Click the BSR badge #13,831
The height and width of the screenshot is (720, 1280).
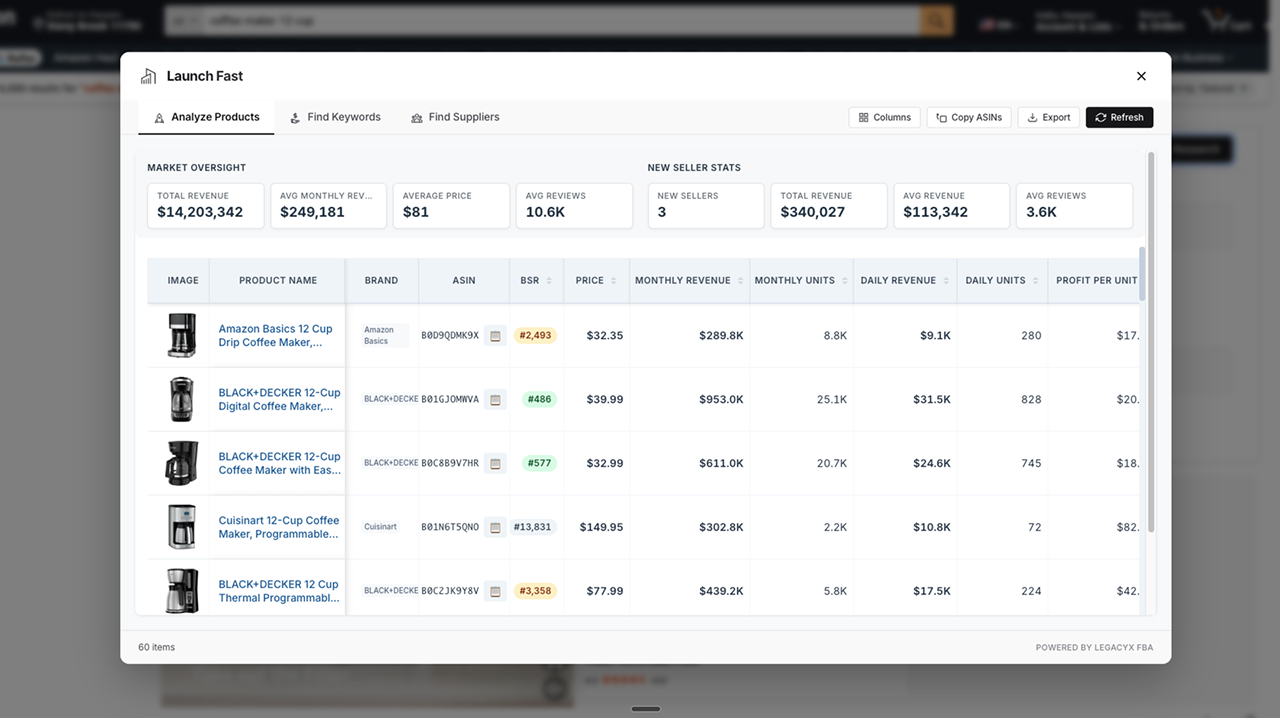click(x=533, y=527)
